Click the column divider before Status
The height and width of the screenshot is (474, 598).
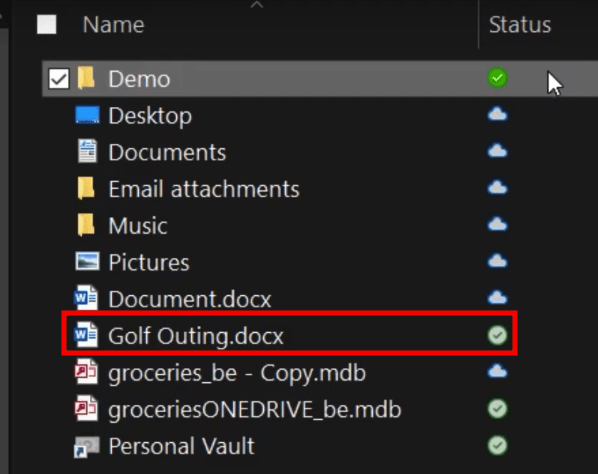tap(478, 24)
